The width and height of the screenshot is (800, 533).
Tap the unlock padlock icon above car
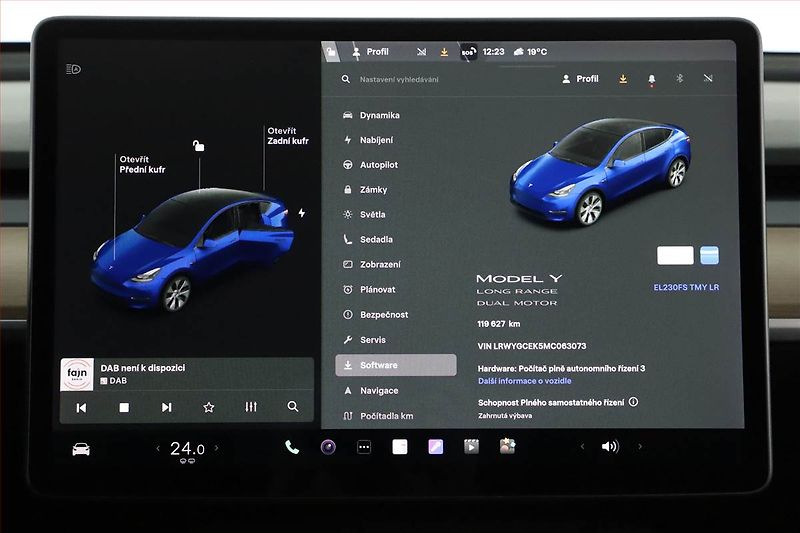(198, 146)
